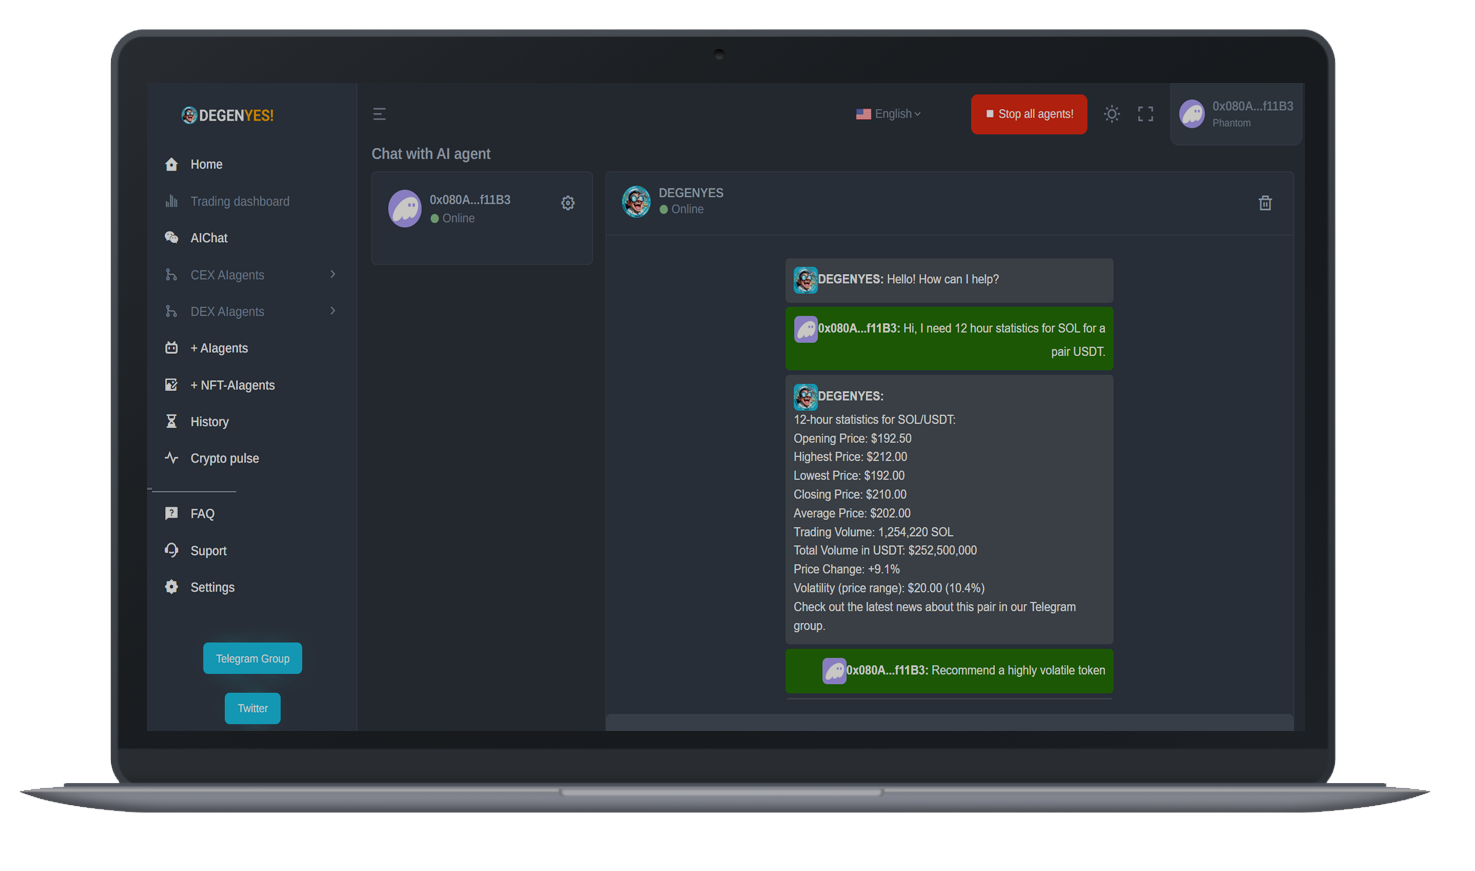View History page

click(209, 422)
